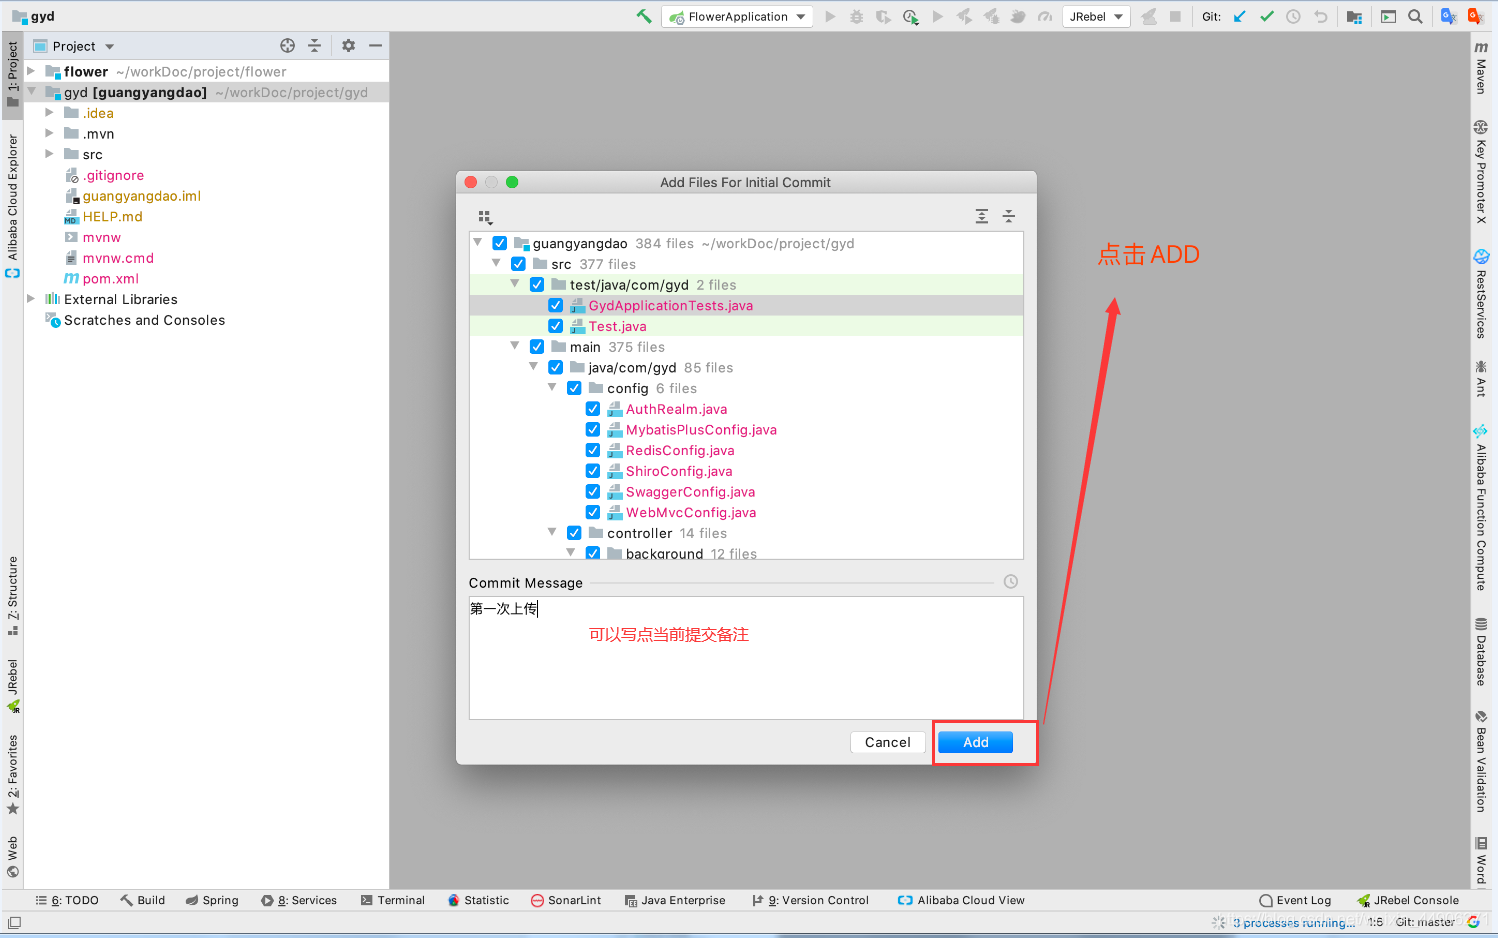The image size is (1498, 938).
Task: Expand all files in commit dialog
Action: [982, 216]
